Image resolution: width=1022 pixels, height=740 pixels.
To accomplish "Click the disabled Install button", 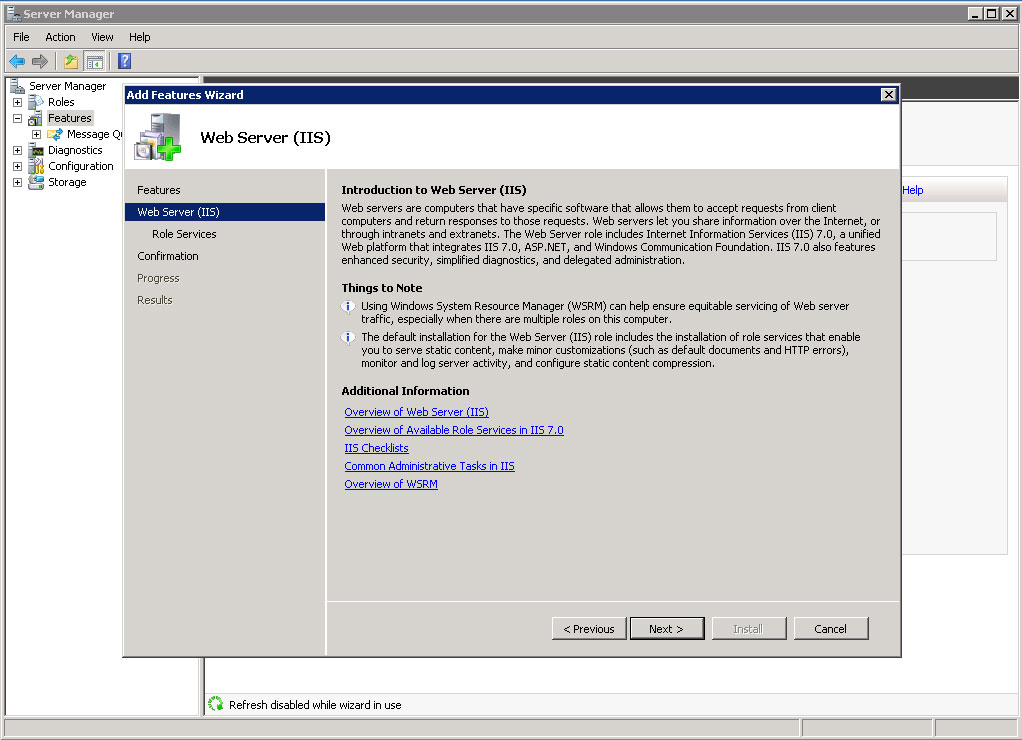I will pyautogui.click(x=749, y=629).
